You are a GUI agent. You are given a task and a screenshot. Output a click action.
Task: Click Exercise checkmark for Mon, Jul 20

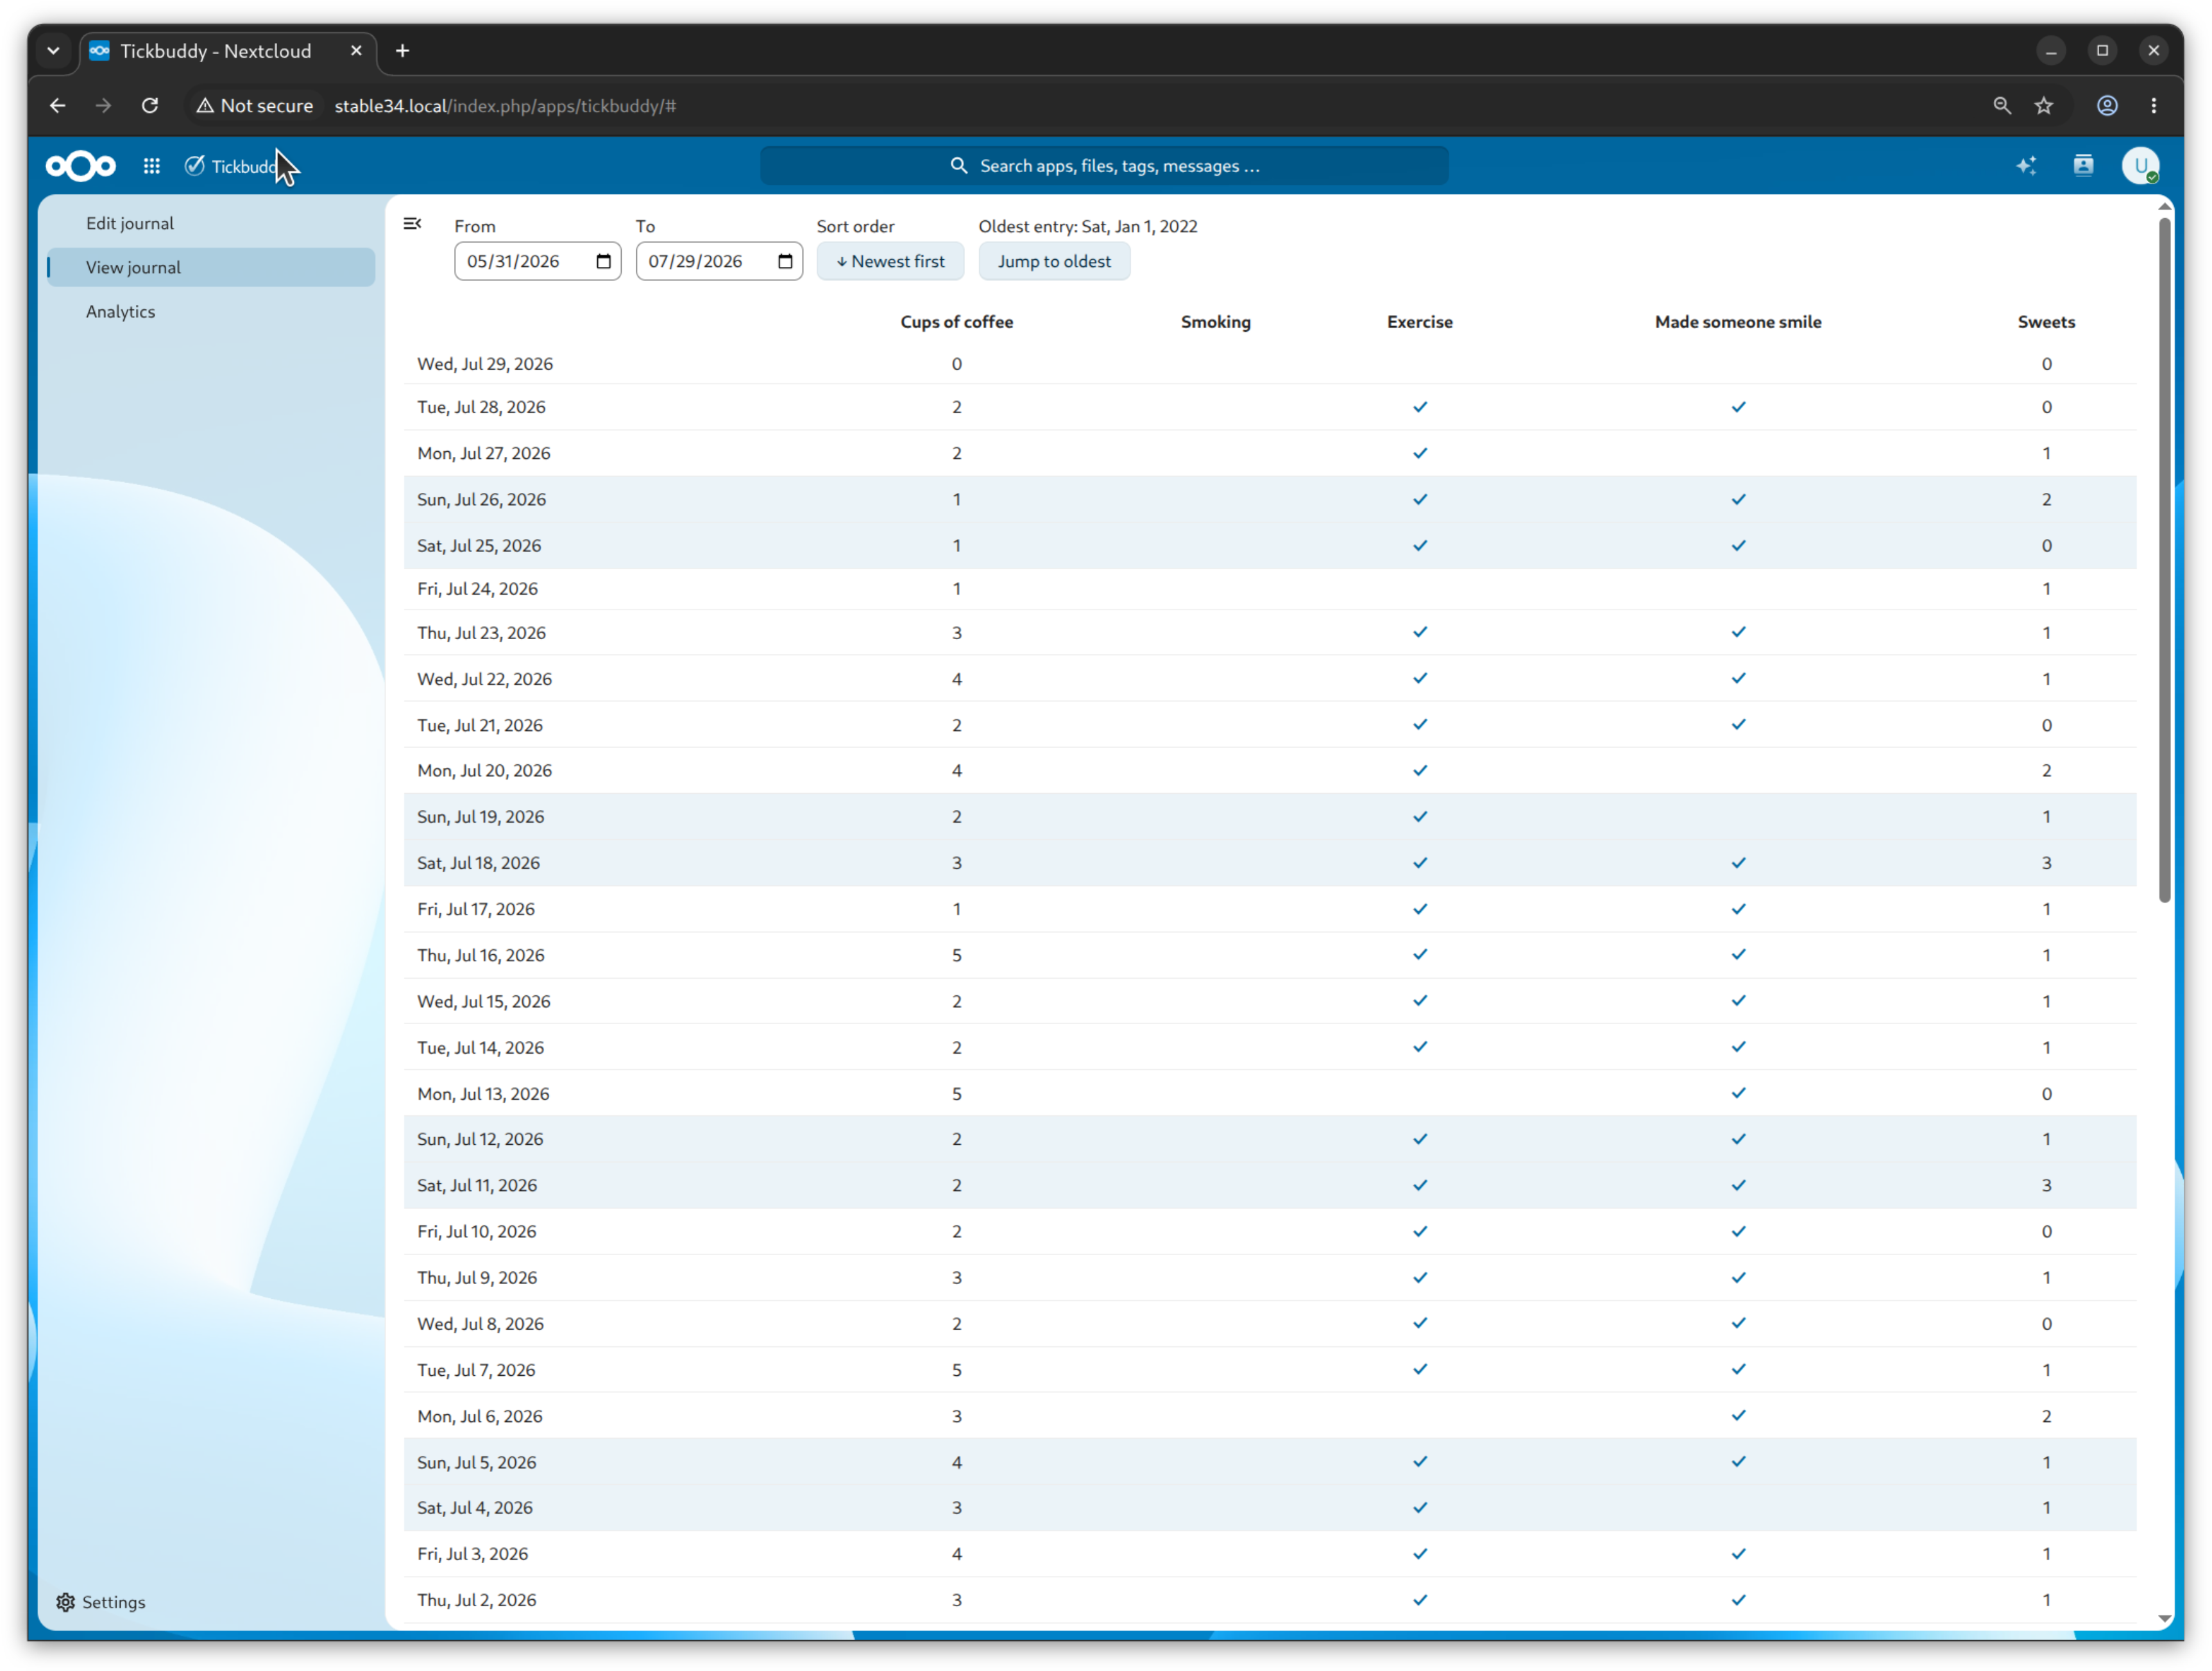coord(1420,770)
